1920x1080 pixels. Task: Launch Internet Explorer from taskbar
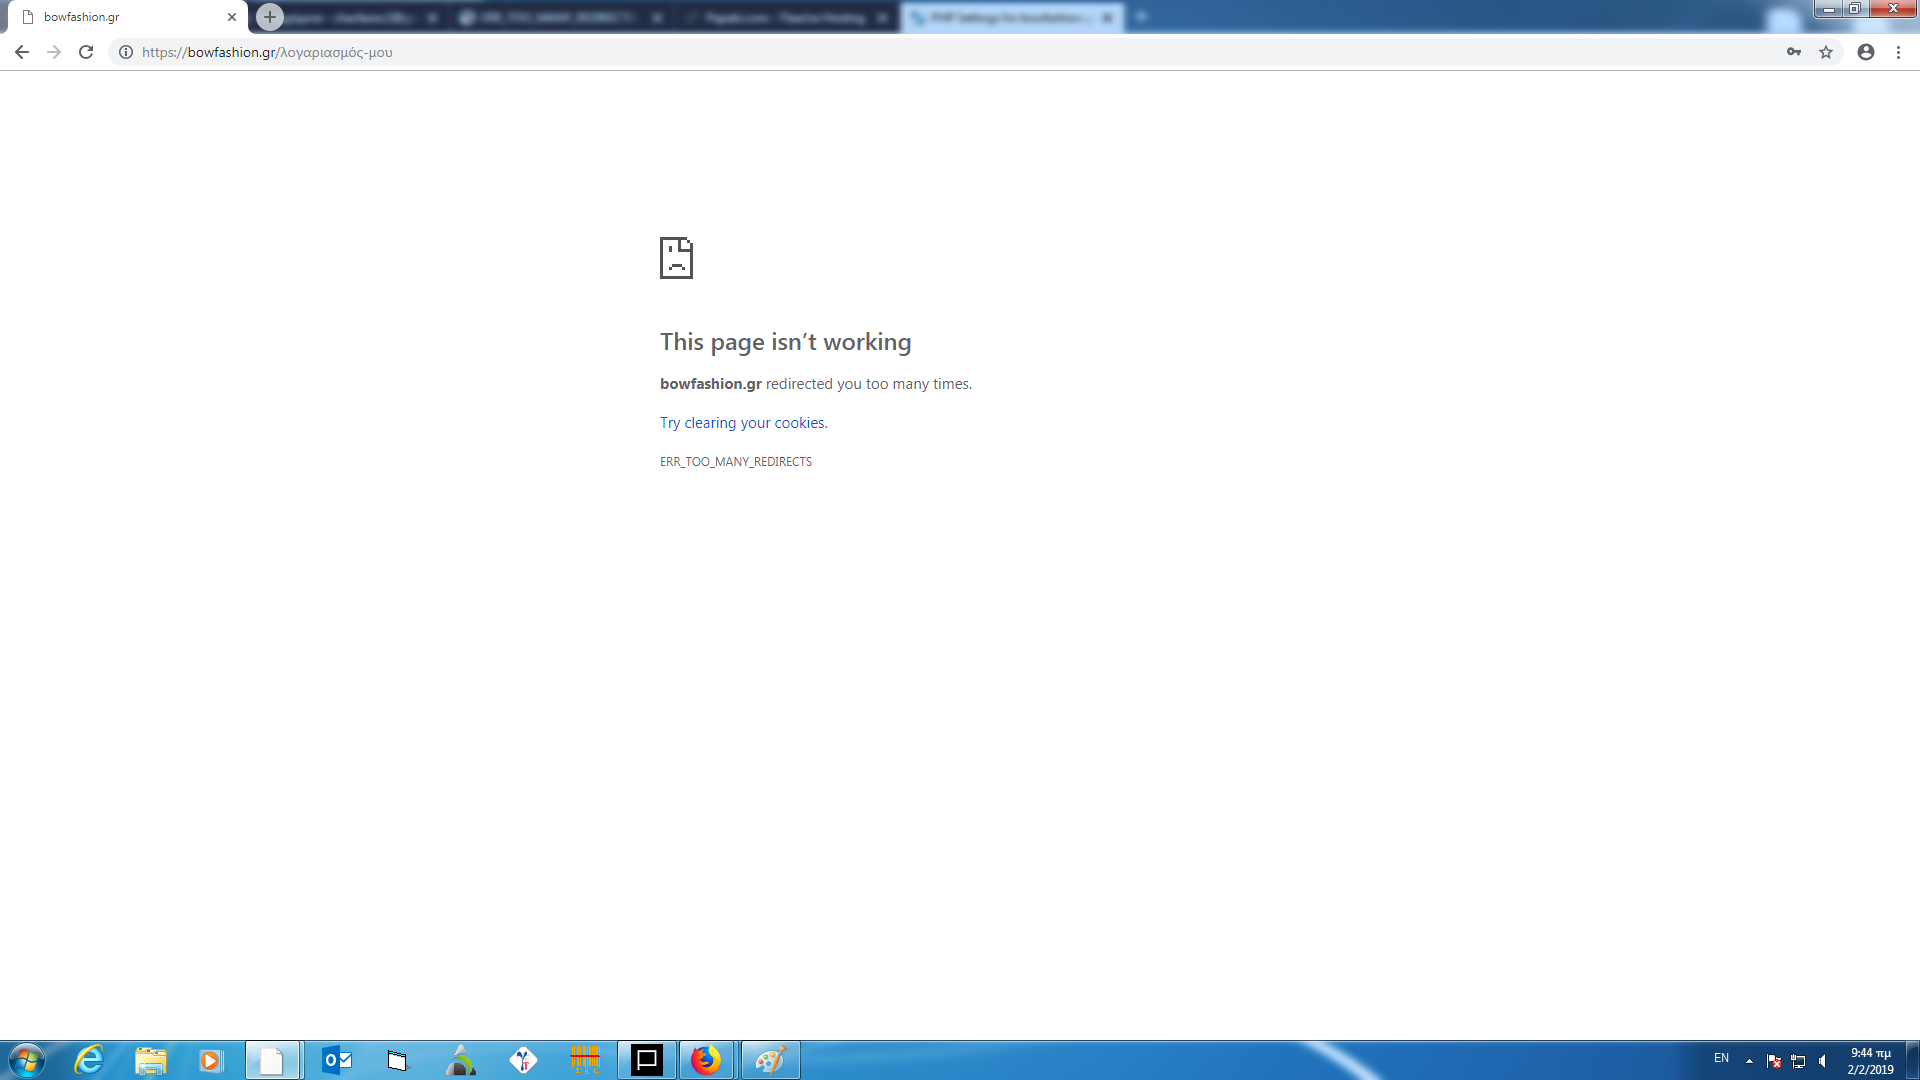(89, 1060)
